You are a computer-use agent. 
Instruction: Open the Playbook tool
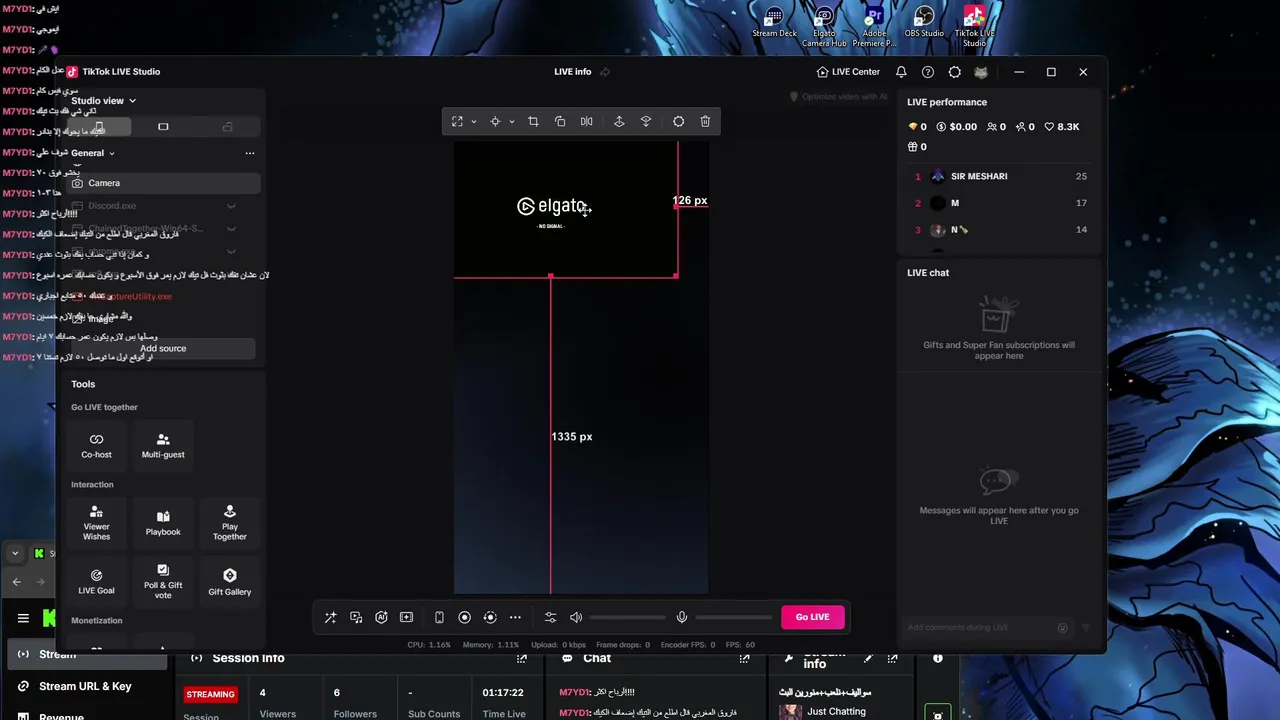pos(163,523)
